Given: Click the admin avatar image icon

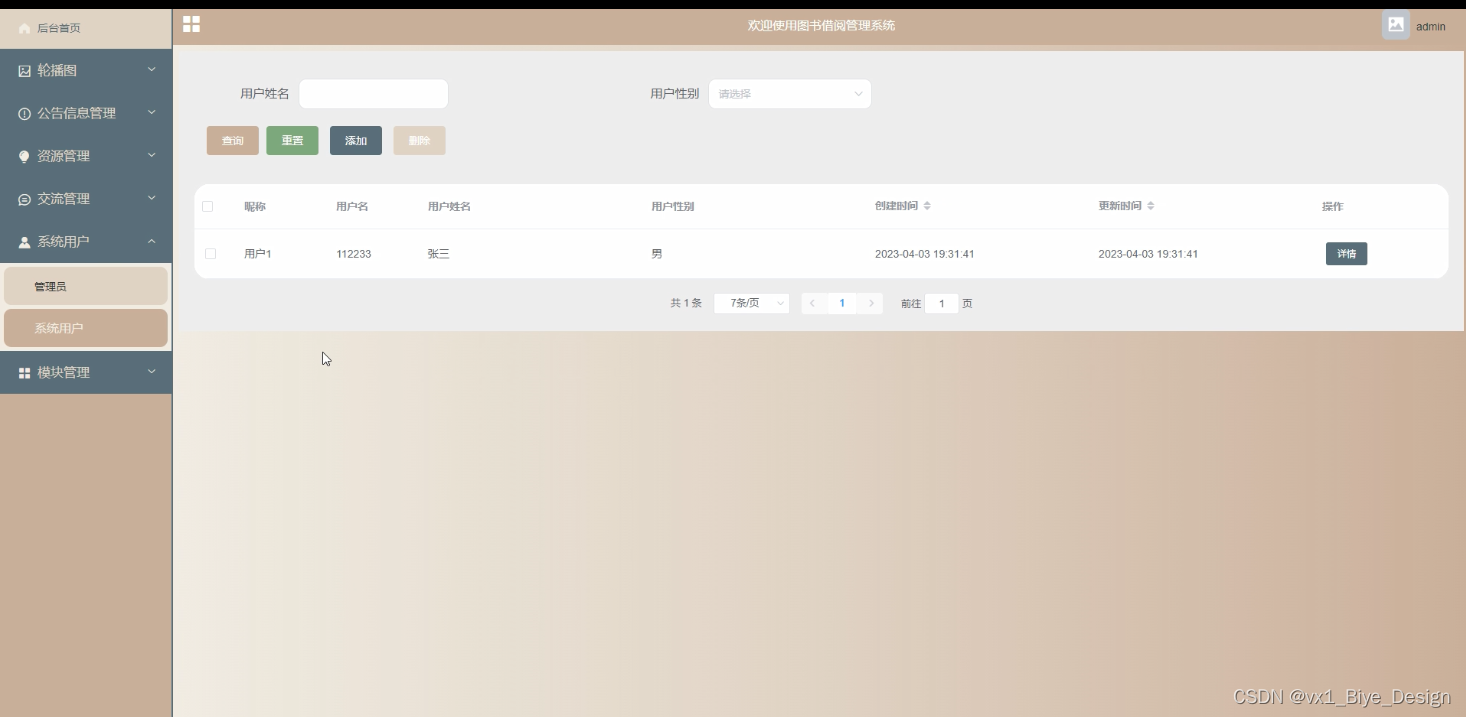Looking at the screenshot, I should 1396,25.
